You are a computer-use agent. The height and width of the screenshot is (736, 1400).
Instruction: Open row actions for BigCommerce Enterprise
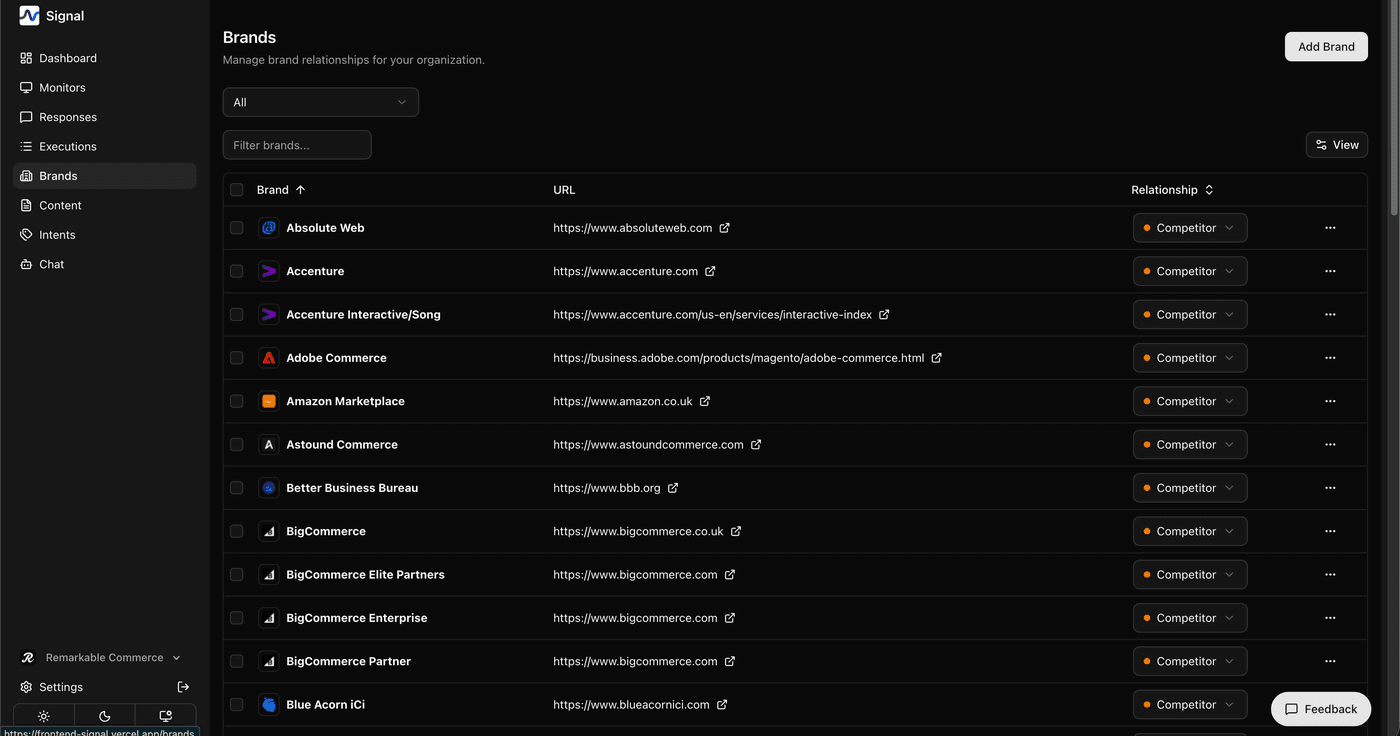[1330, 618]
